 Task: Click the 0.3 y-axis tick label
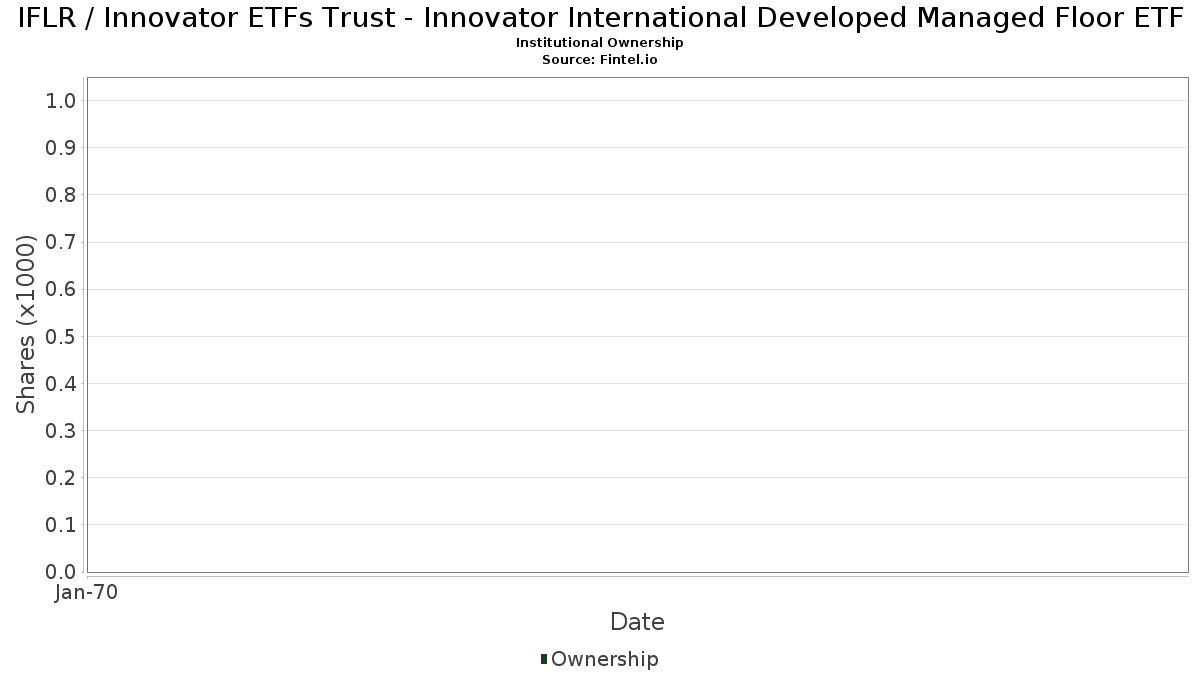point(61,431)
